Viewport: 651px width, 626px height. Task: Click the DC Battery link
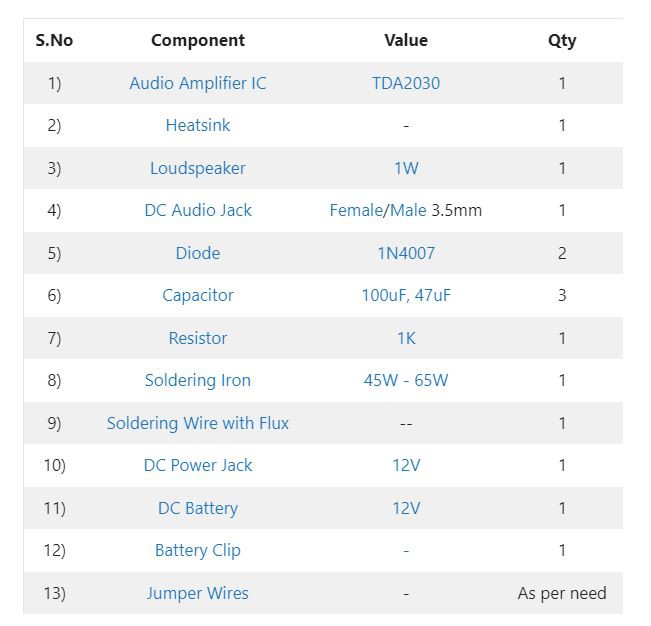click(198, 509)
